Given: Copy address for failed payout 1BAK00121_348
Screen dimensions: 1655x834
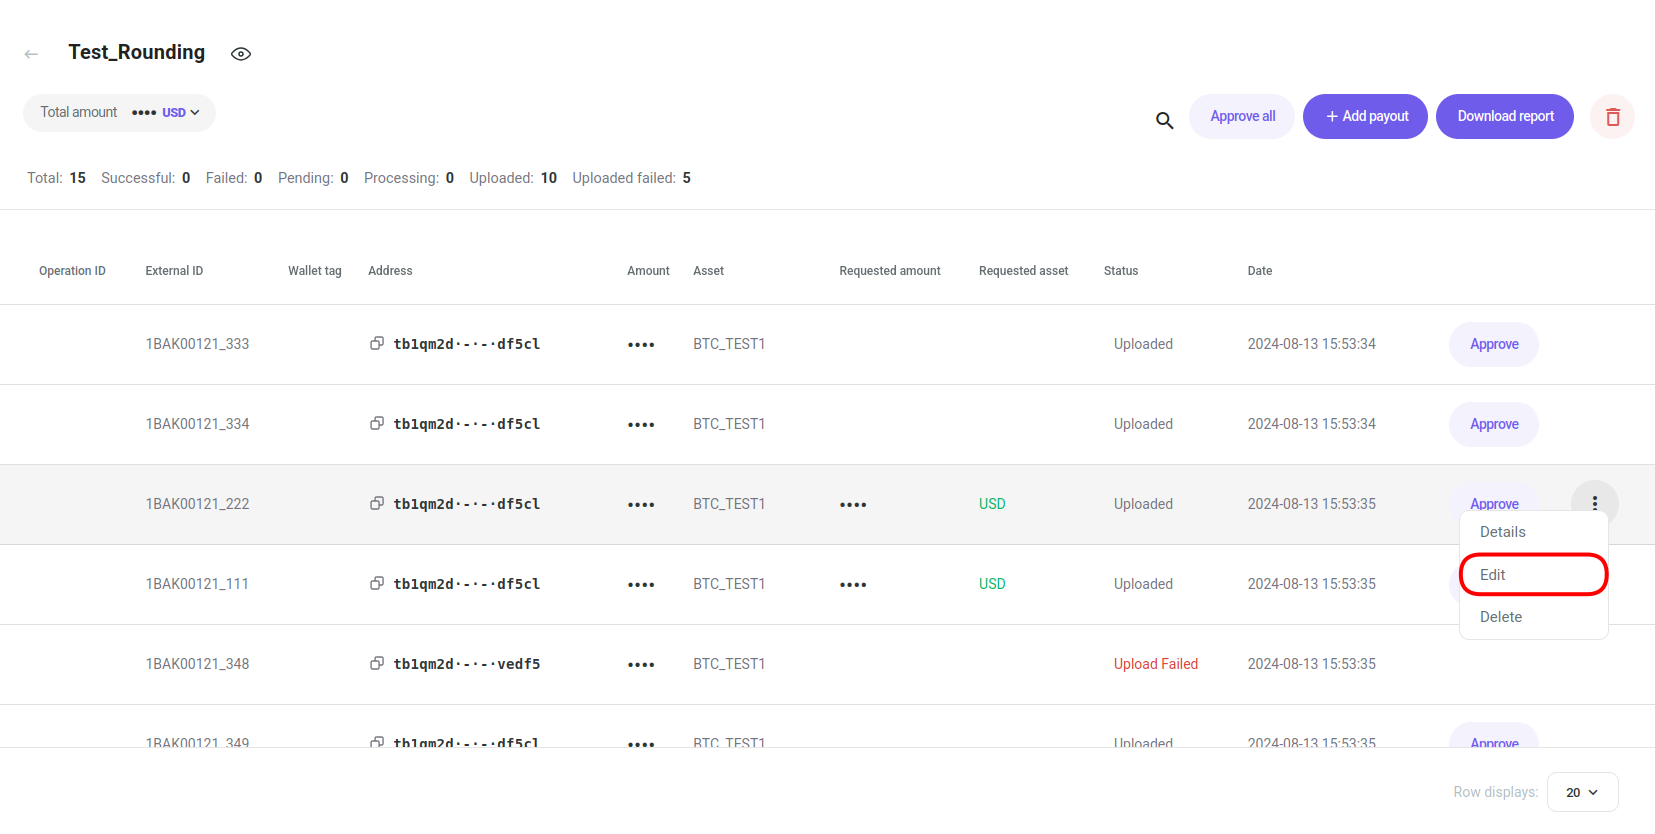Looking at the screenshot, I should point(377,663).
